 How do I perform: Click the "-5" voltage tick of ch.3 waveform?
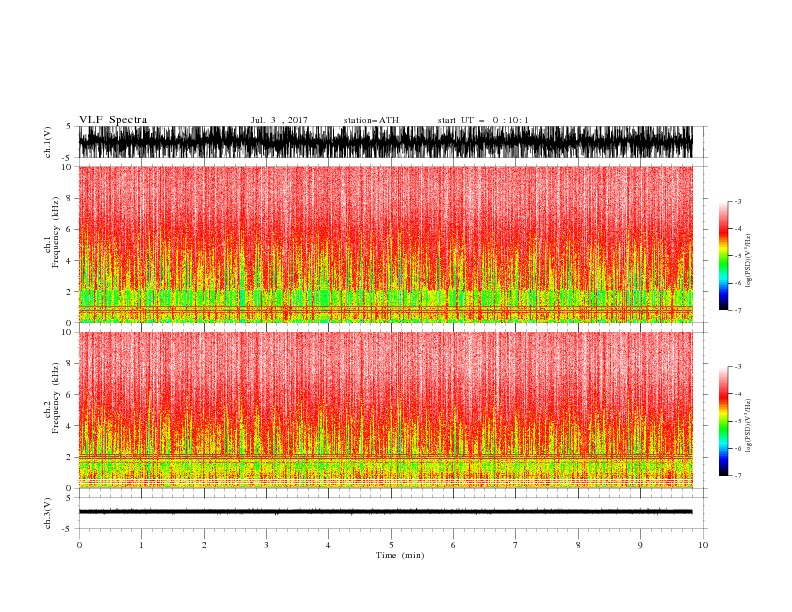pos(68,529)
